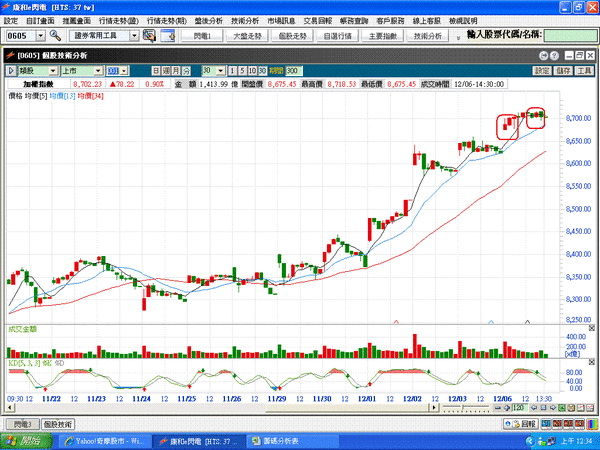Viewport: 600px width, 450px height.
Task: Choose the 10-minute interval button
Action: [252, 71]
